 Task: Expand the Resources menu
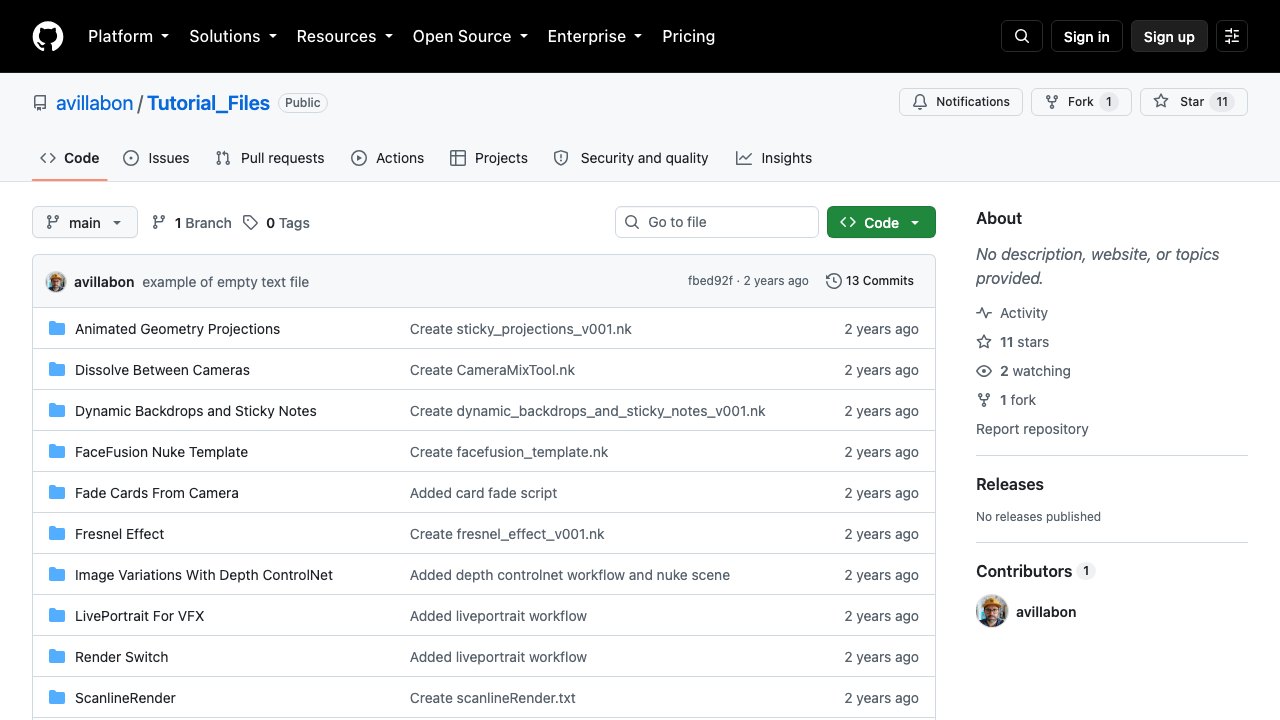tap(344, 36)
